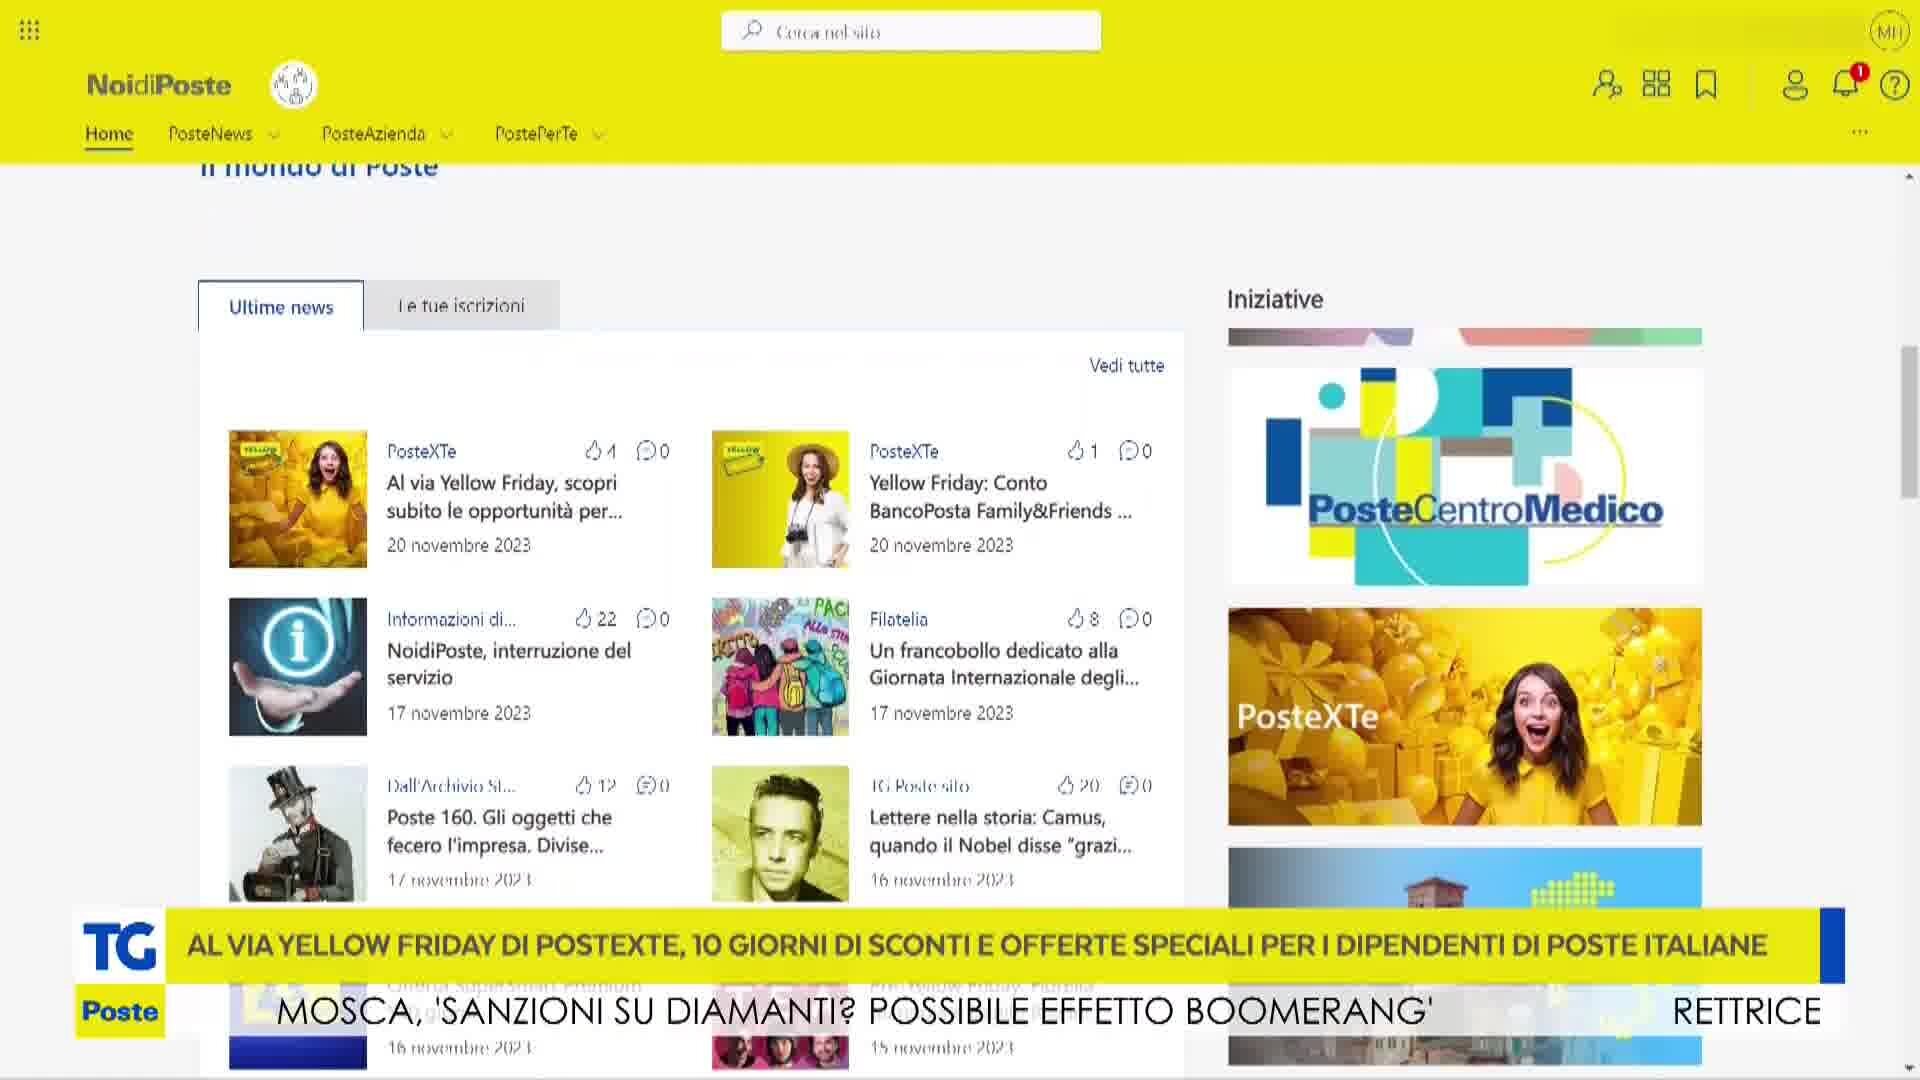Open the colorful backpacks stamp thumbnail
The image size is (1920, 1080).
tap(780, 666)
